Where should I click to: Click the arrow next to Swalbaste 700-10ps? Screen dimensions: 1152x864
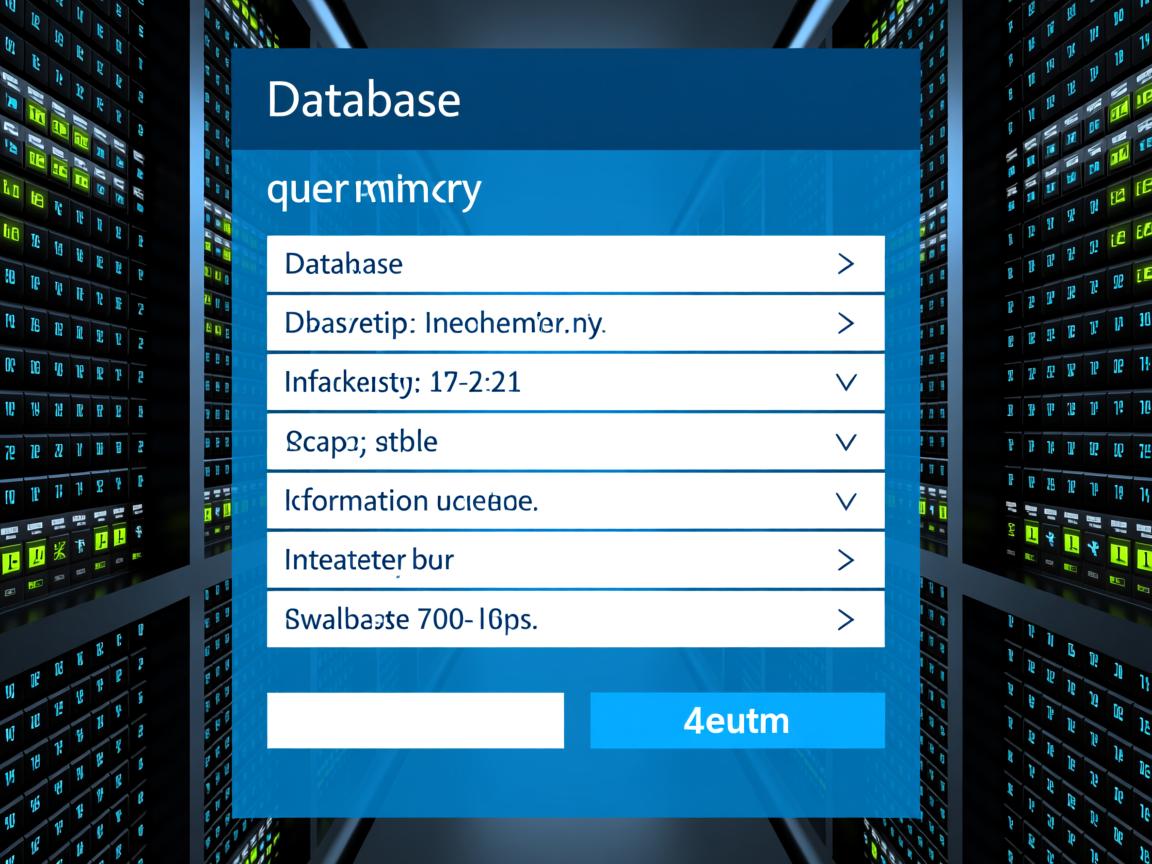[845, 619]
